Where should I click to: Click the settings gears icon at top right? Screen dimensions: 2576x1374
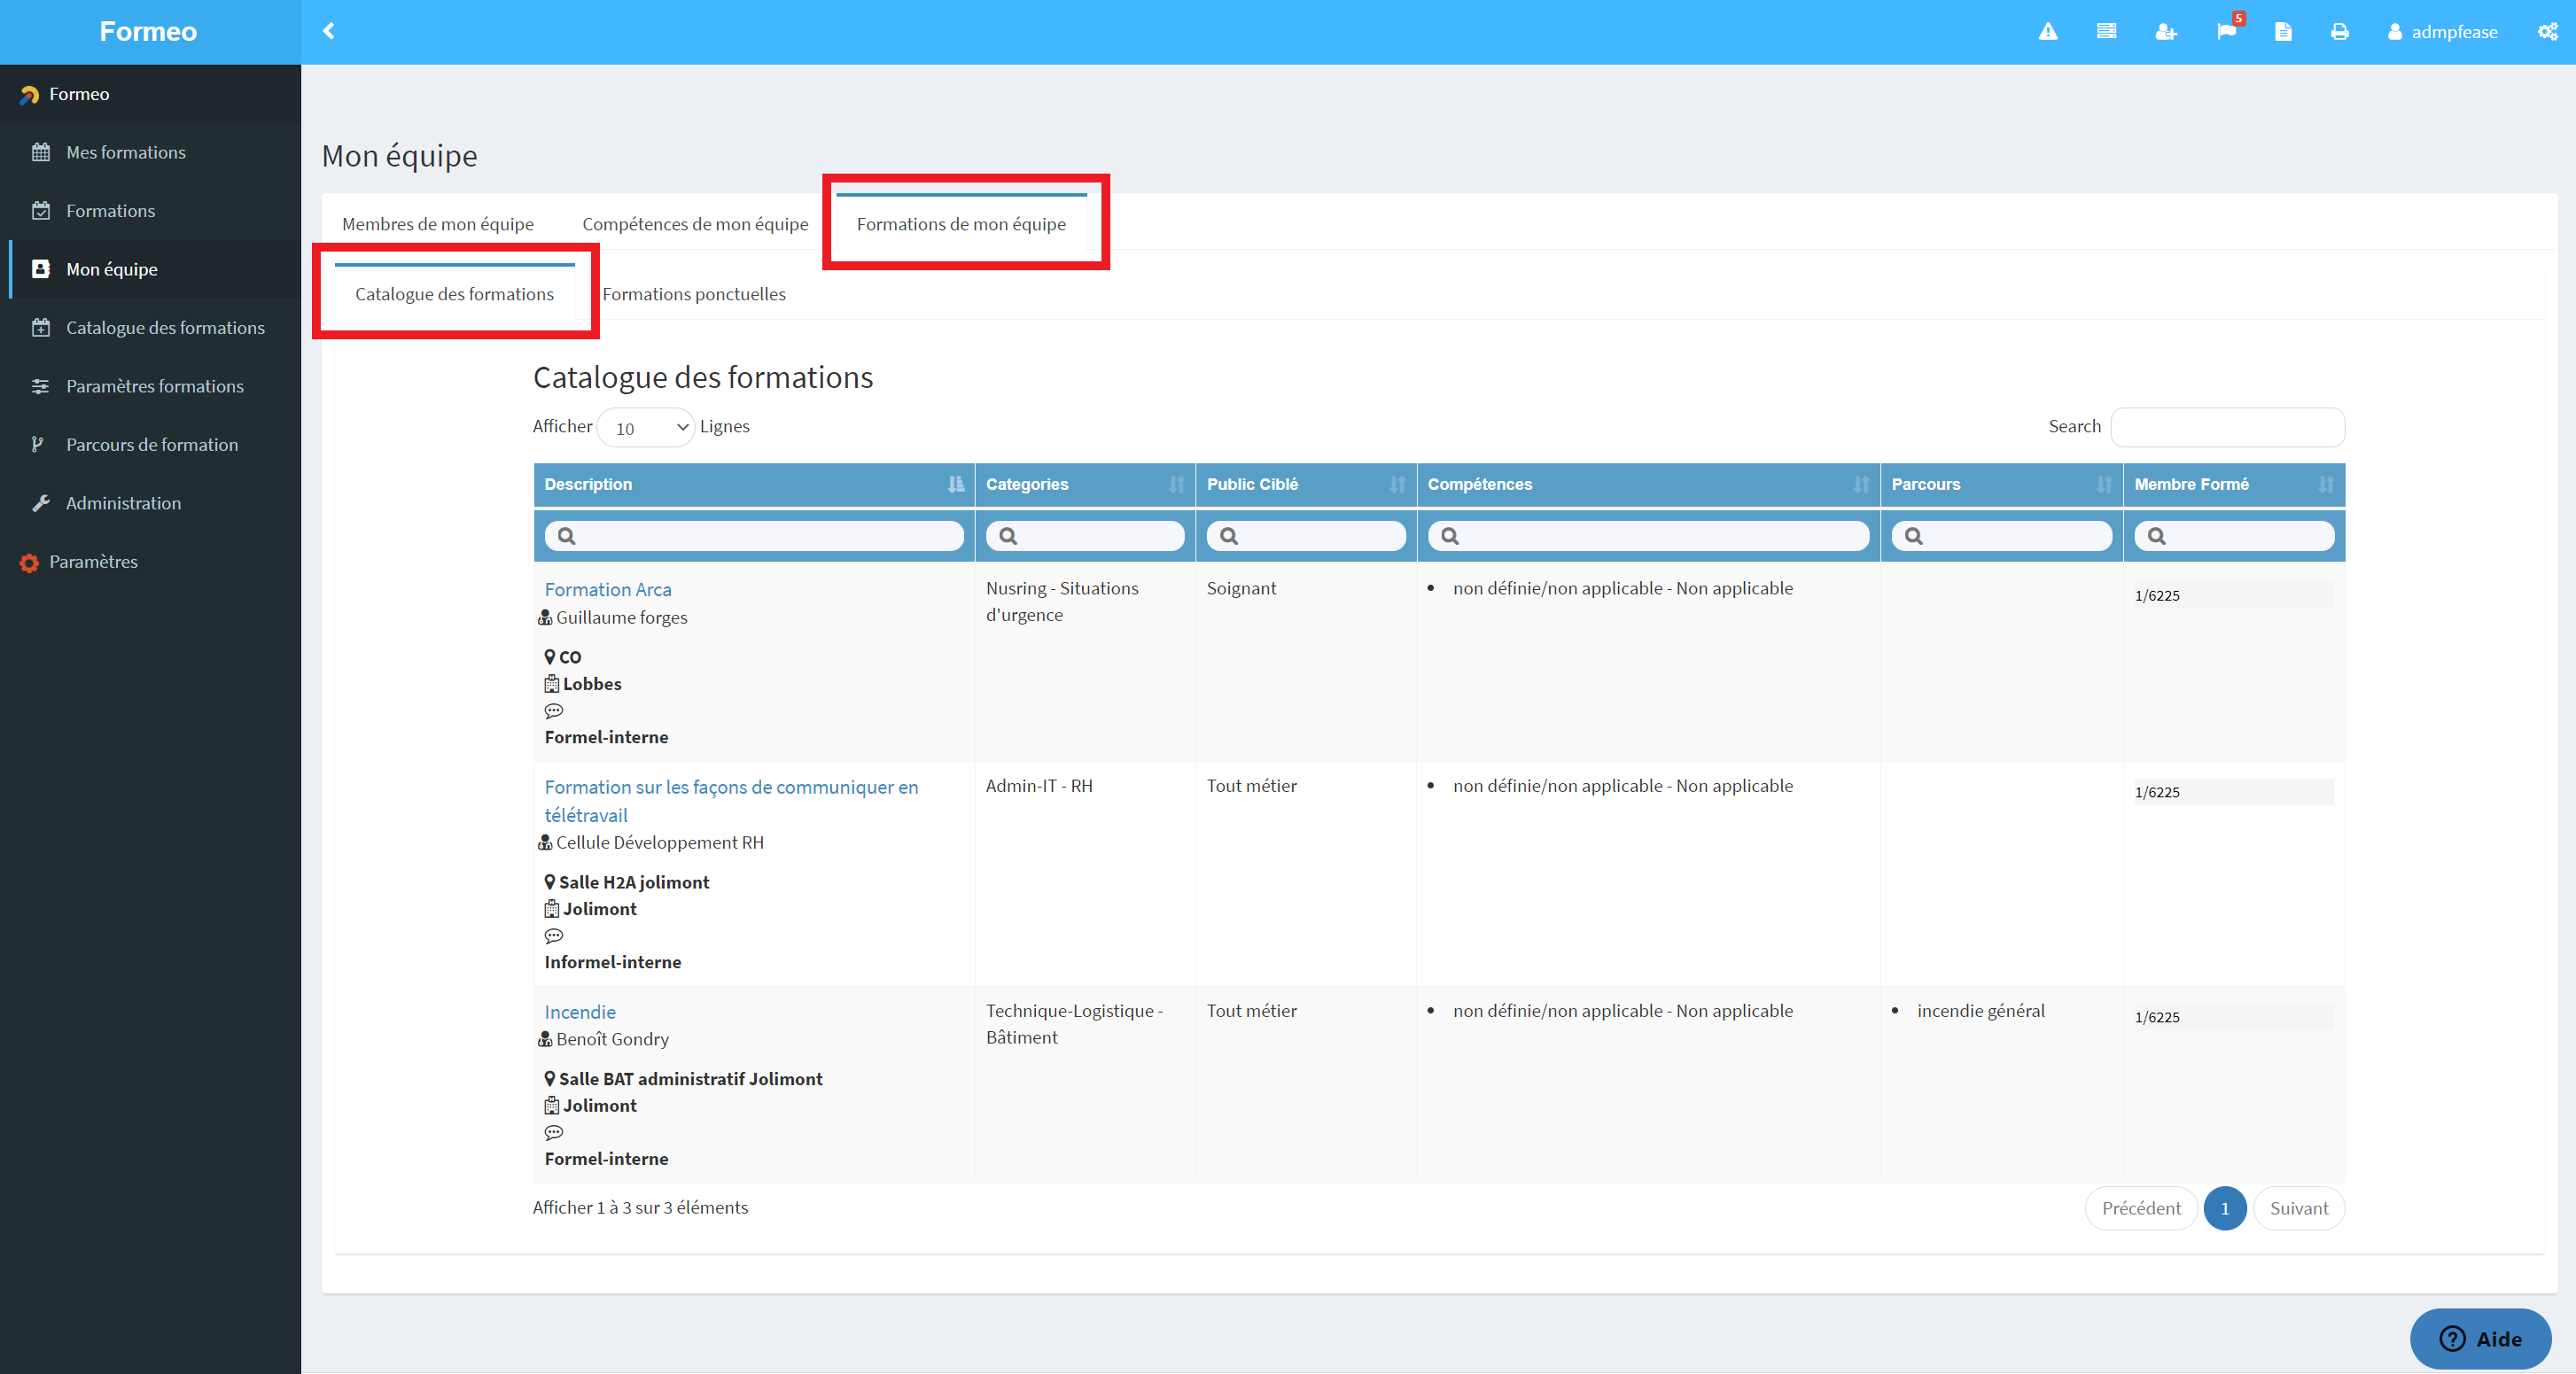tap(2548, 32)
